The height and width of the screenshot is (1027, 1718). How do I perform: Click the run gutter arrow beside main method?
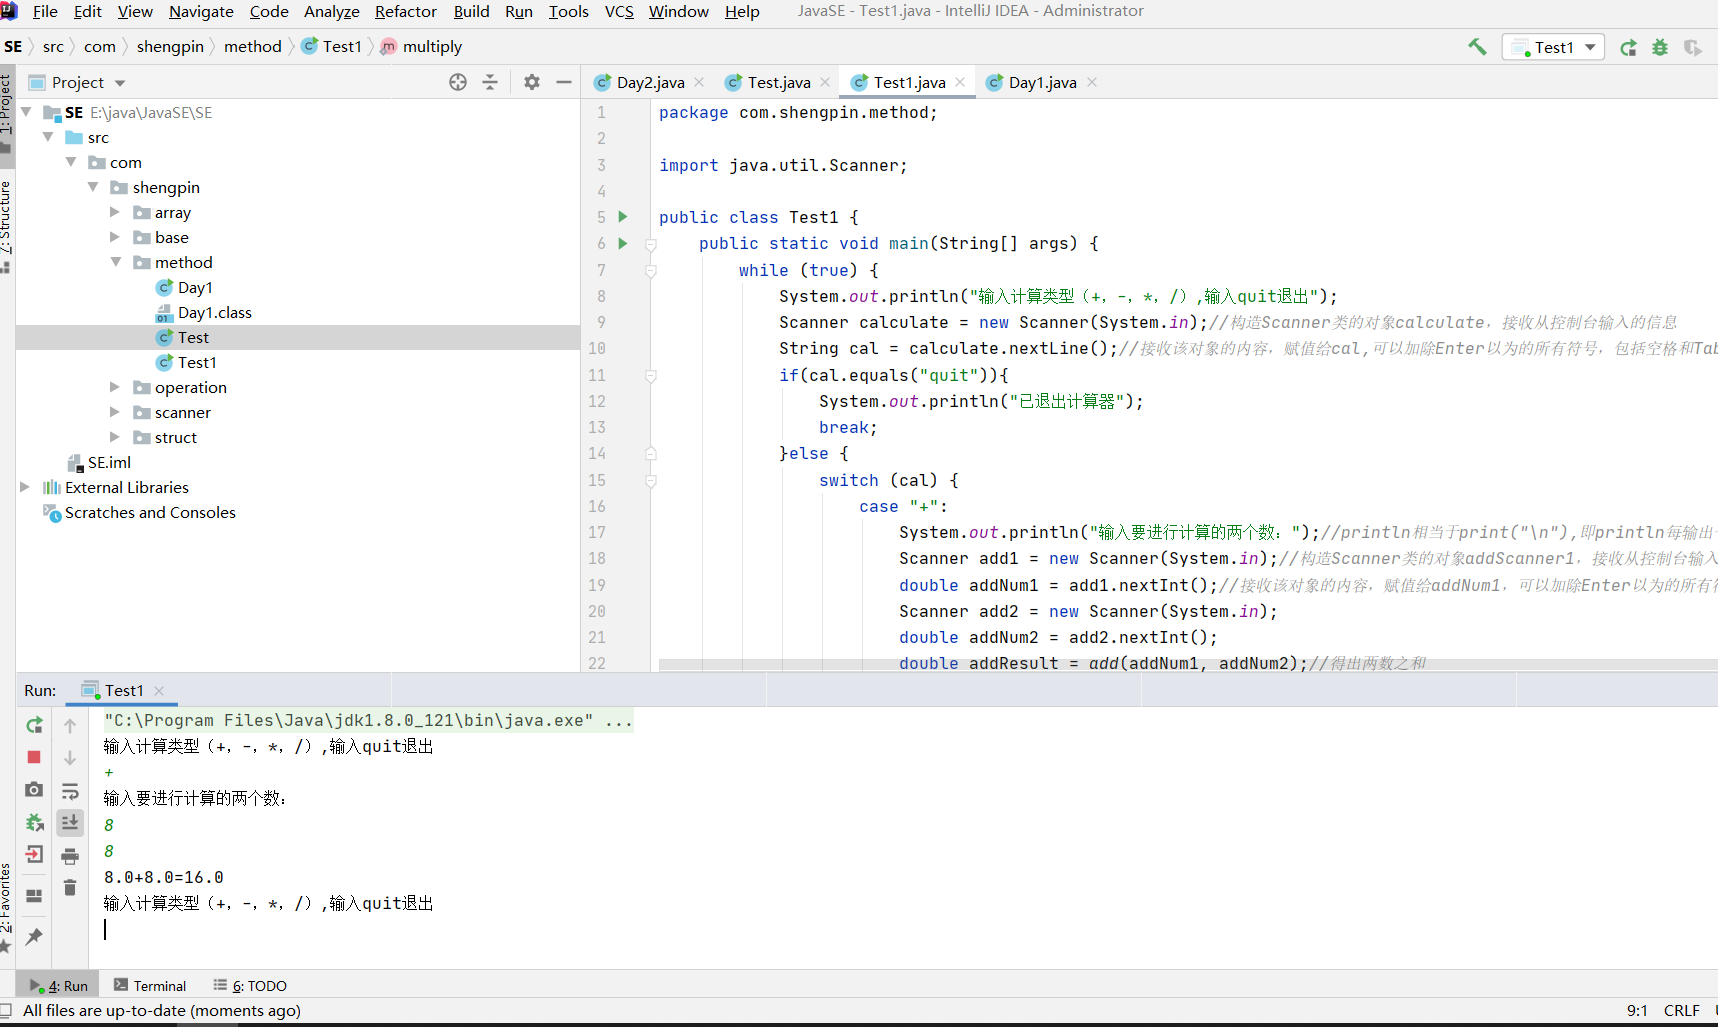[x=623, y=243]
